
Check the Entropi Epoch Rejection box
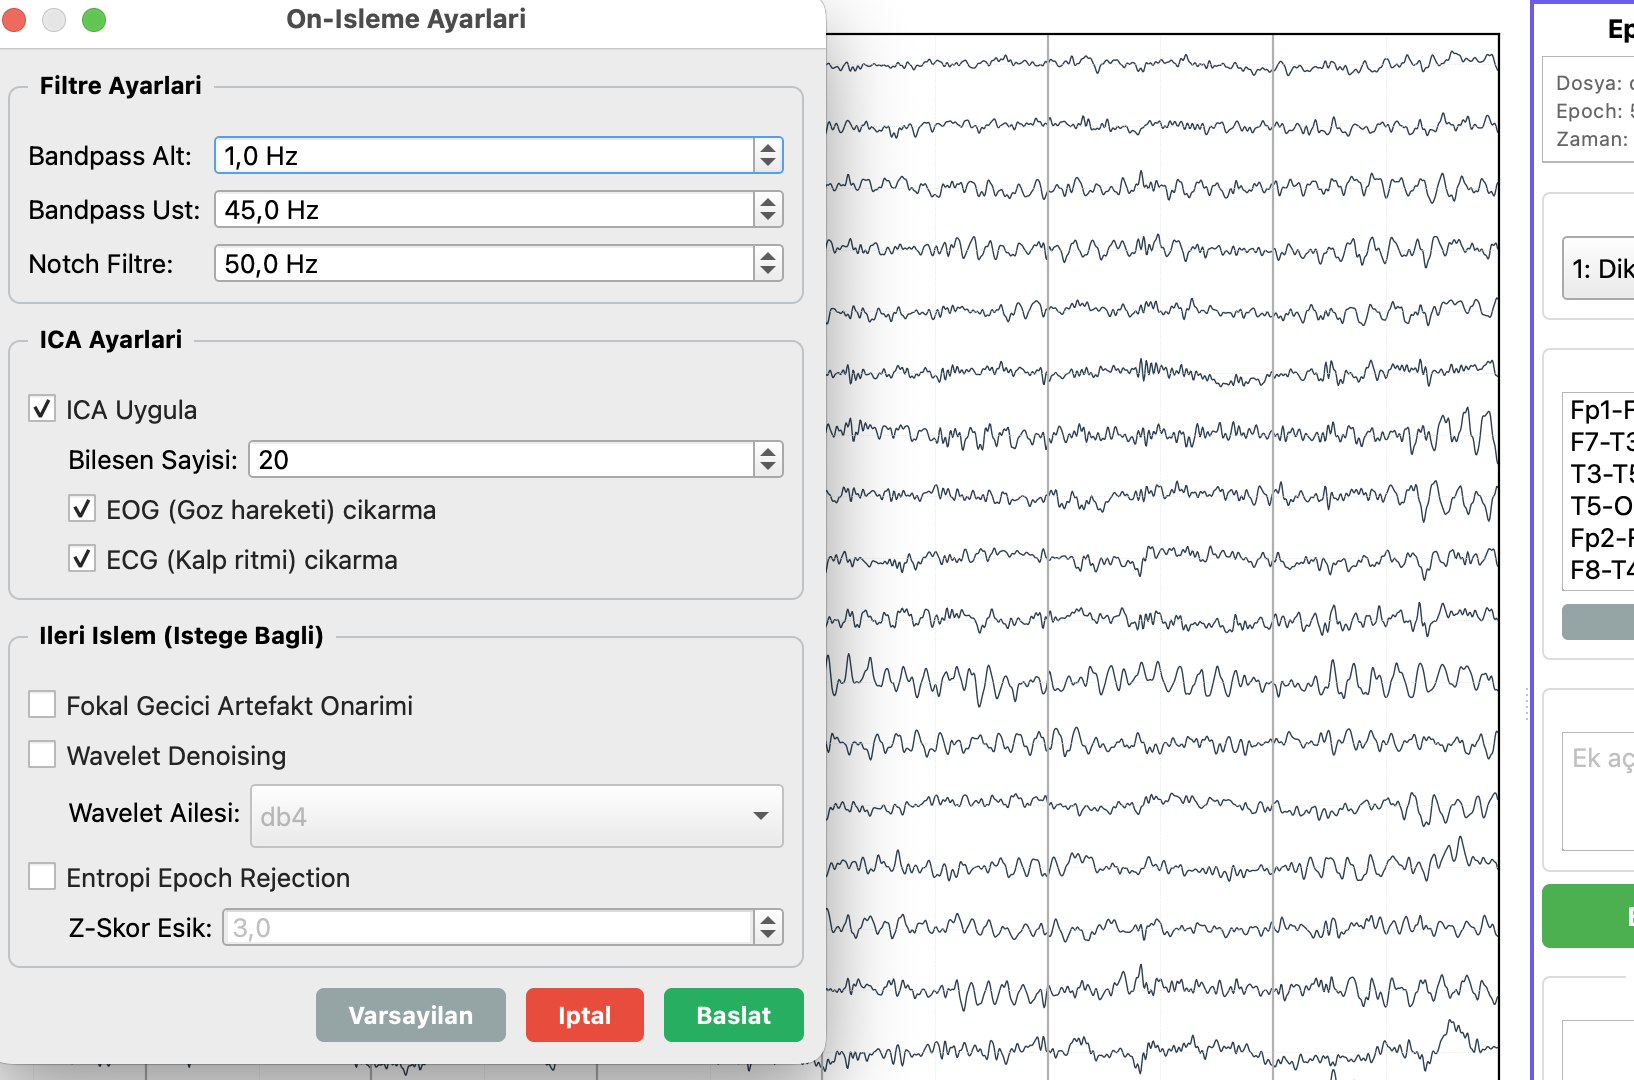coord(42,877)
